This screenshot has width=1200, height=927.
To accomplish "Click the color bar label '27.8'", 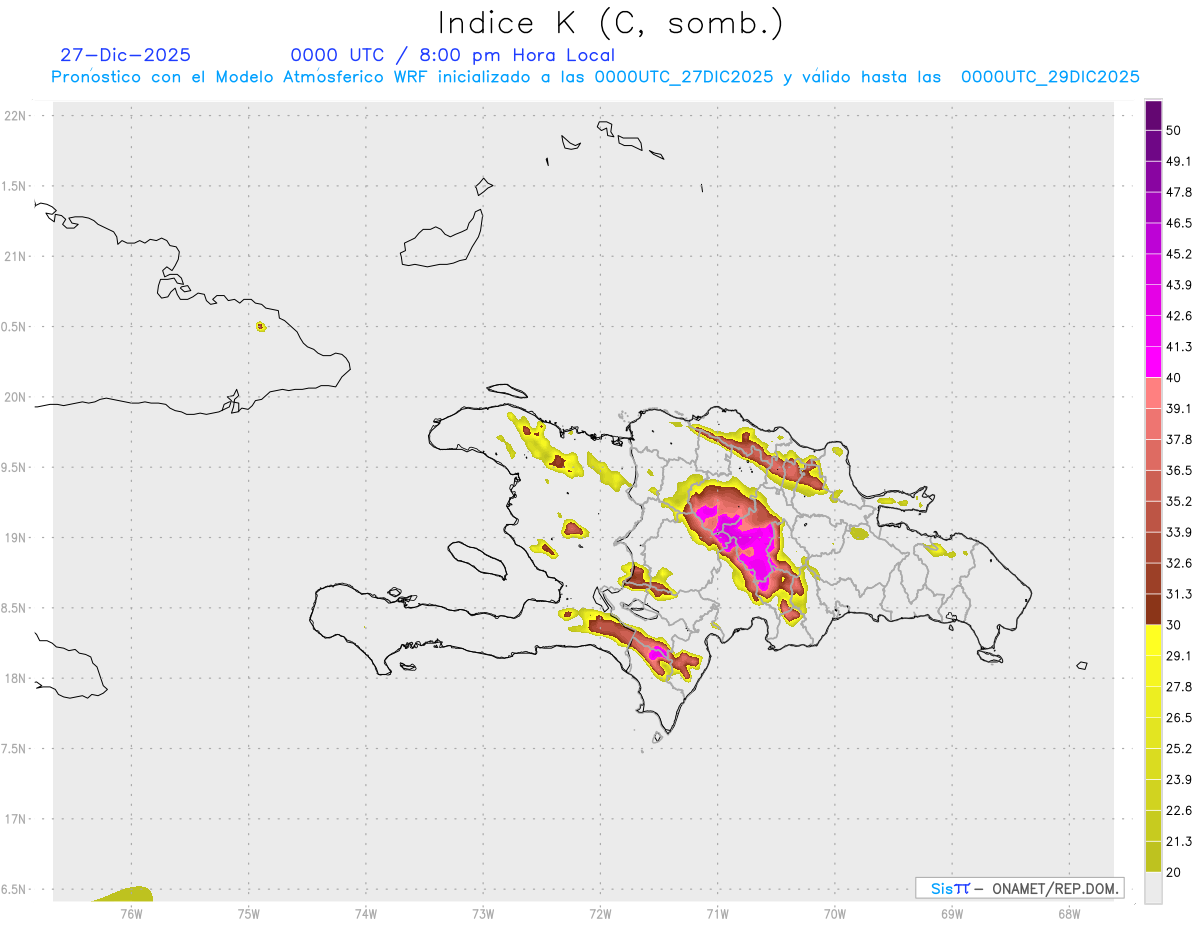I will pyautogui.click(x=1179, y=686).
